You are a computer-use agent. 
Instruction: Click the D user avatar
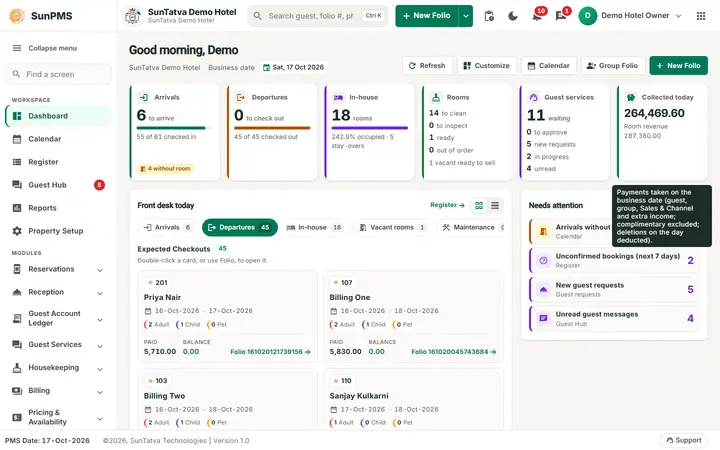(587, 16)
